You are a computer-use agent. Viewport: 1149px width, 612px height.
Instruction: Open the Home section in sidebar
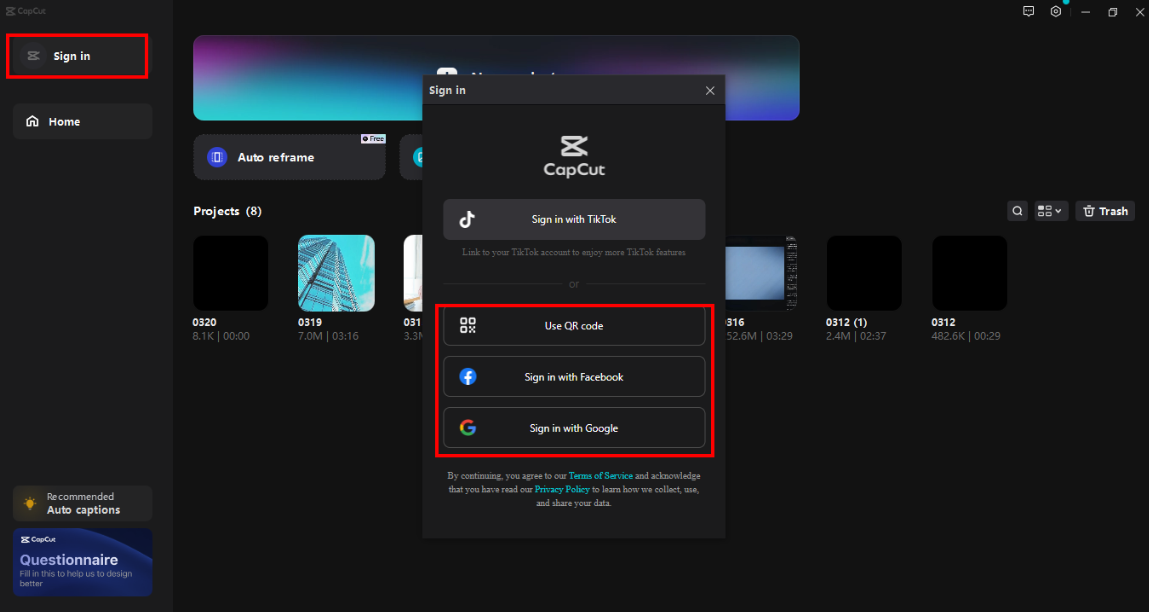82,122
